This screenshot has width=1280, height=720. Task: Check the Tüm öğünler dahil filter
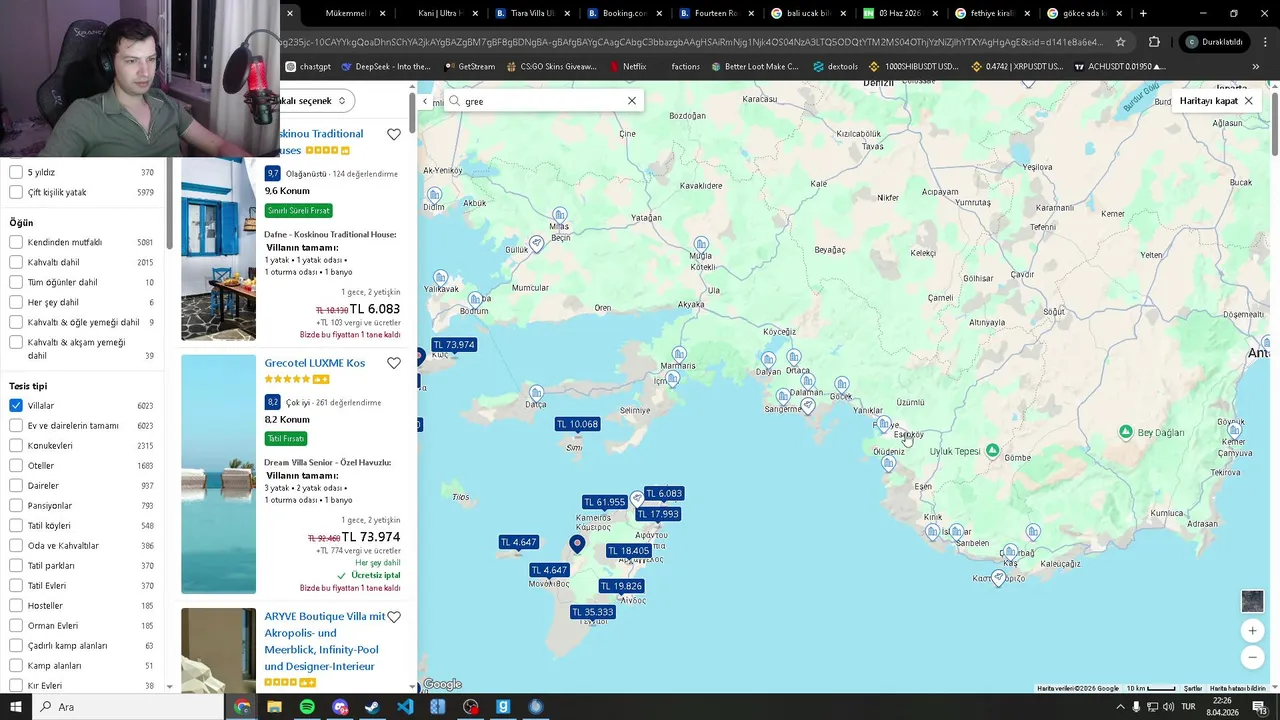click(16, 282)
